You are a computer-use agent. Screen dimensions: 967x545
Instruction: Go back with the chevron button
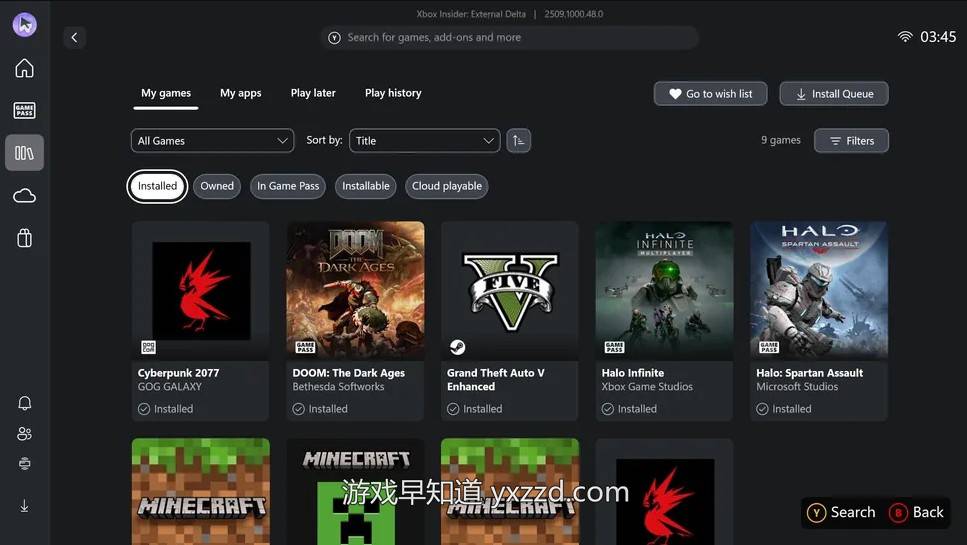[75, 38]
